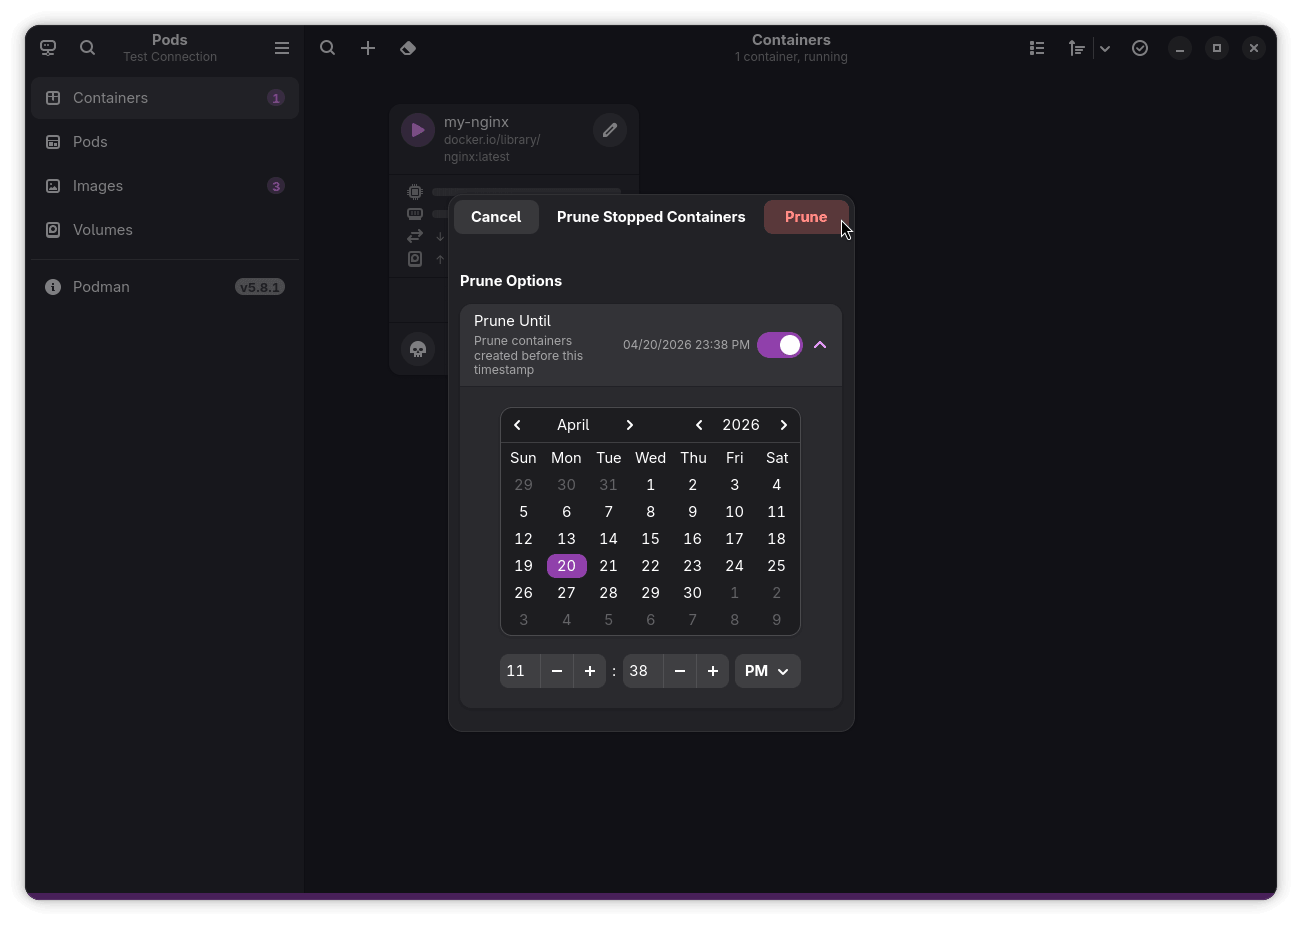Disable the Prune Until toggle switch
This screenshot has width=1302, height=925.
[x=780, y=344]
